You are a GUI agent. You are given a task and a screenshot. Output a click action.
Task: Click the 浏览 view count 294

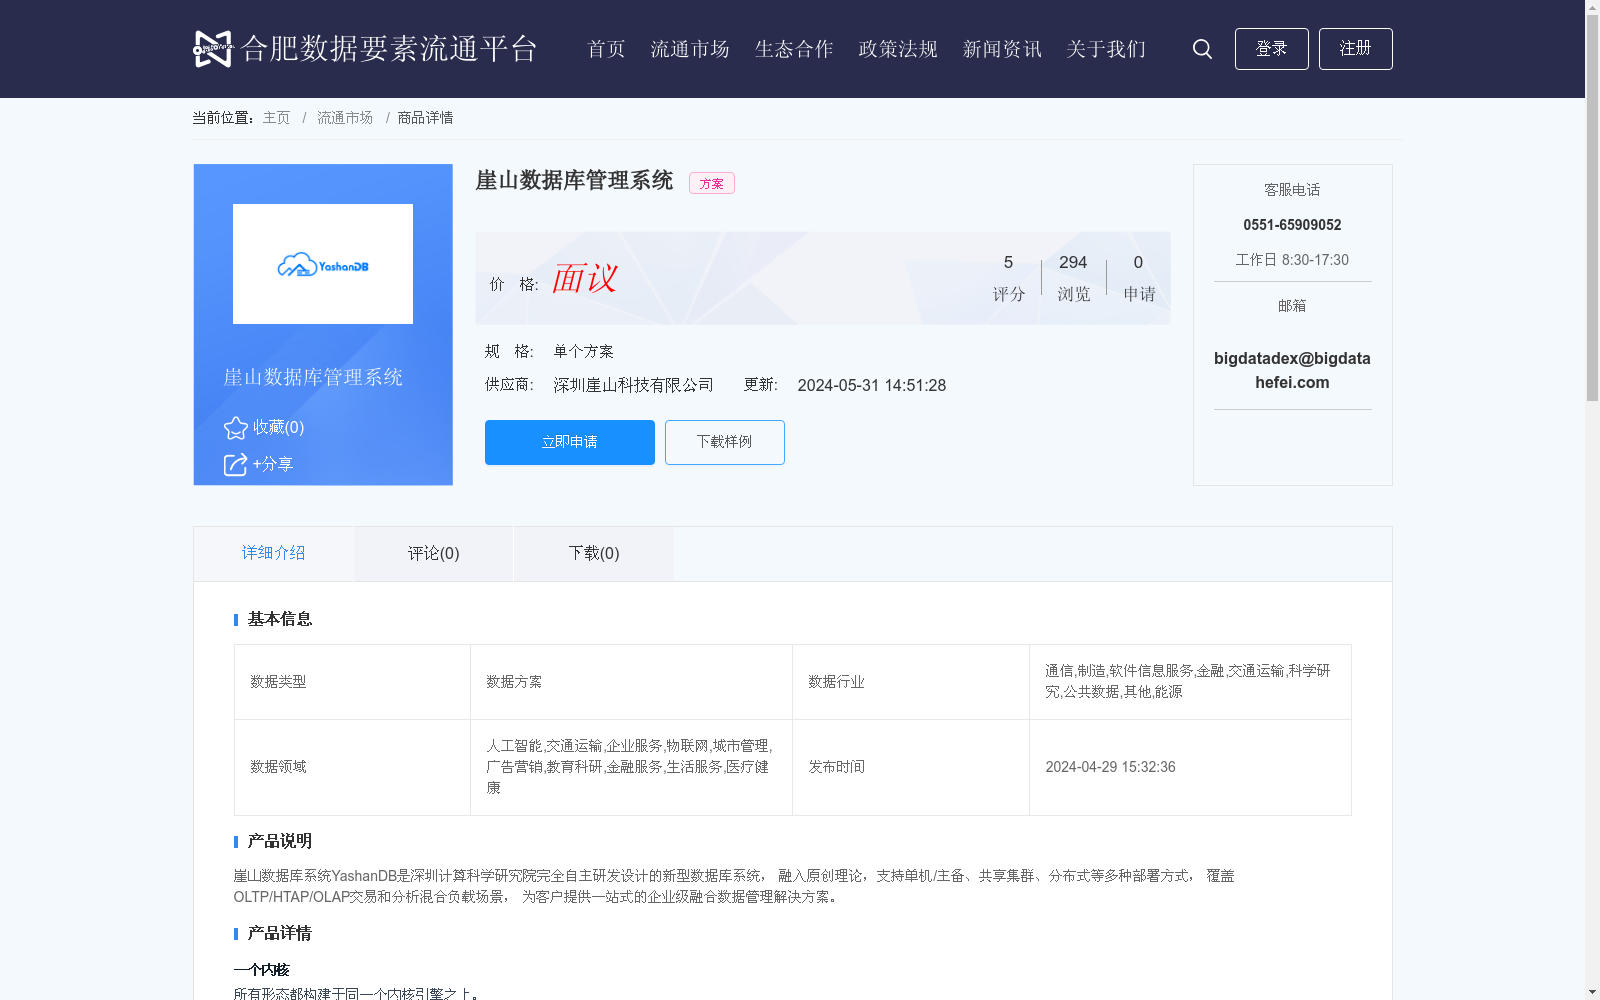pyautogui.click(x=1073, y=263)
